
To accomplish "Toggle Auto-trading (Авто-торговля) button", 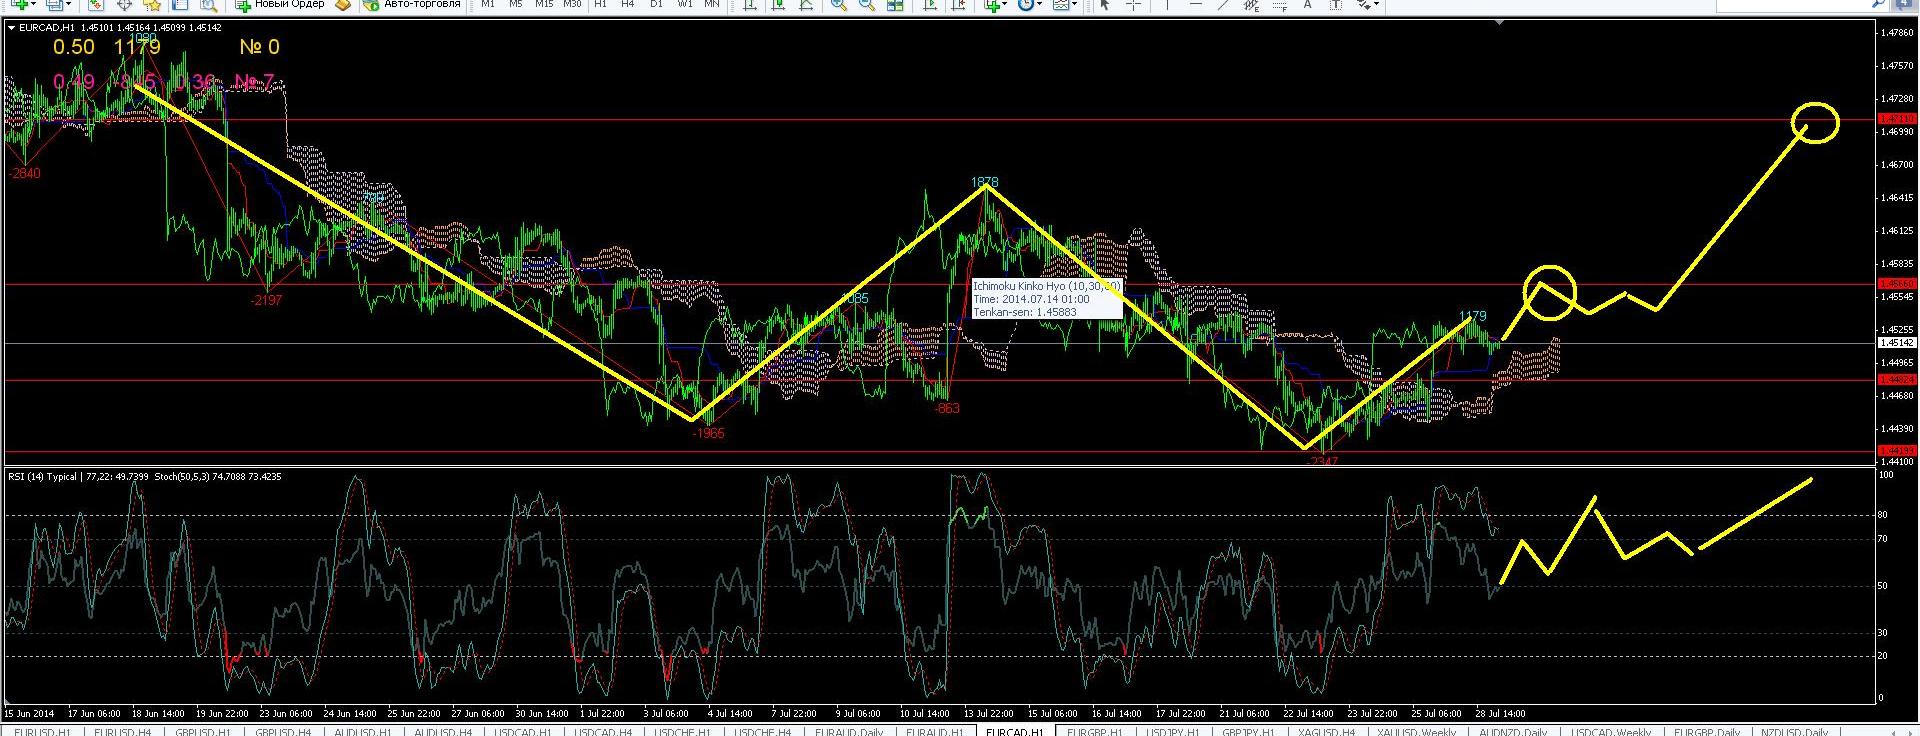I will [413, 5].
